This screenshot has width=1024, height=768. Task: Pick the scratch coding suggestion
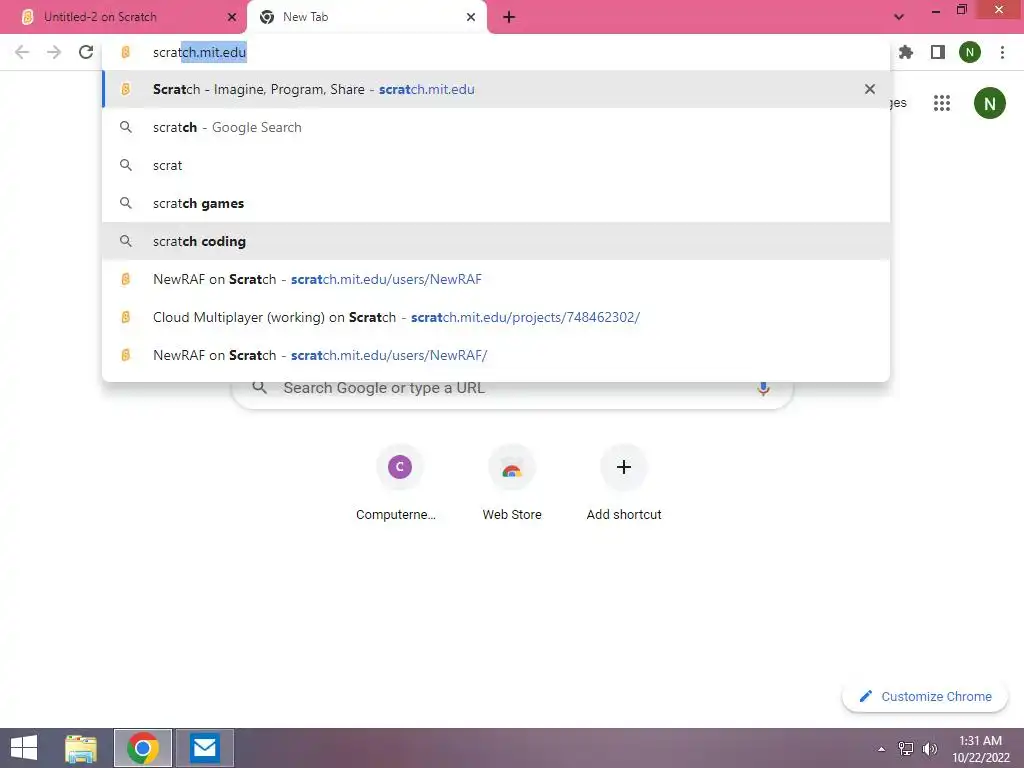pyautogui.click(x=496, y=241)
